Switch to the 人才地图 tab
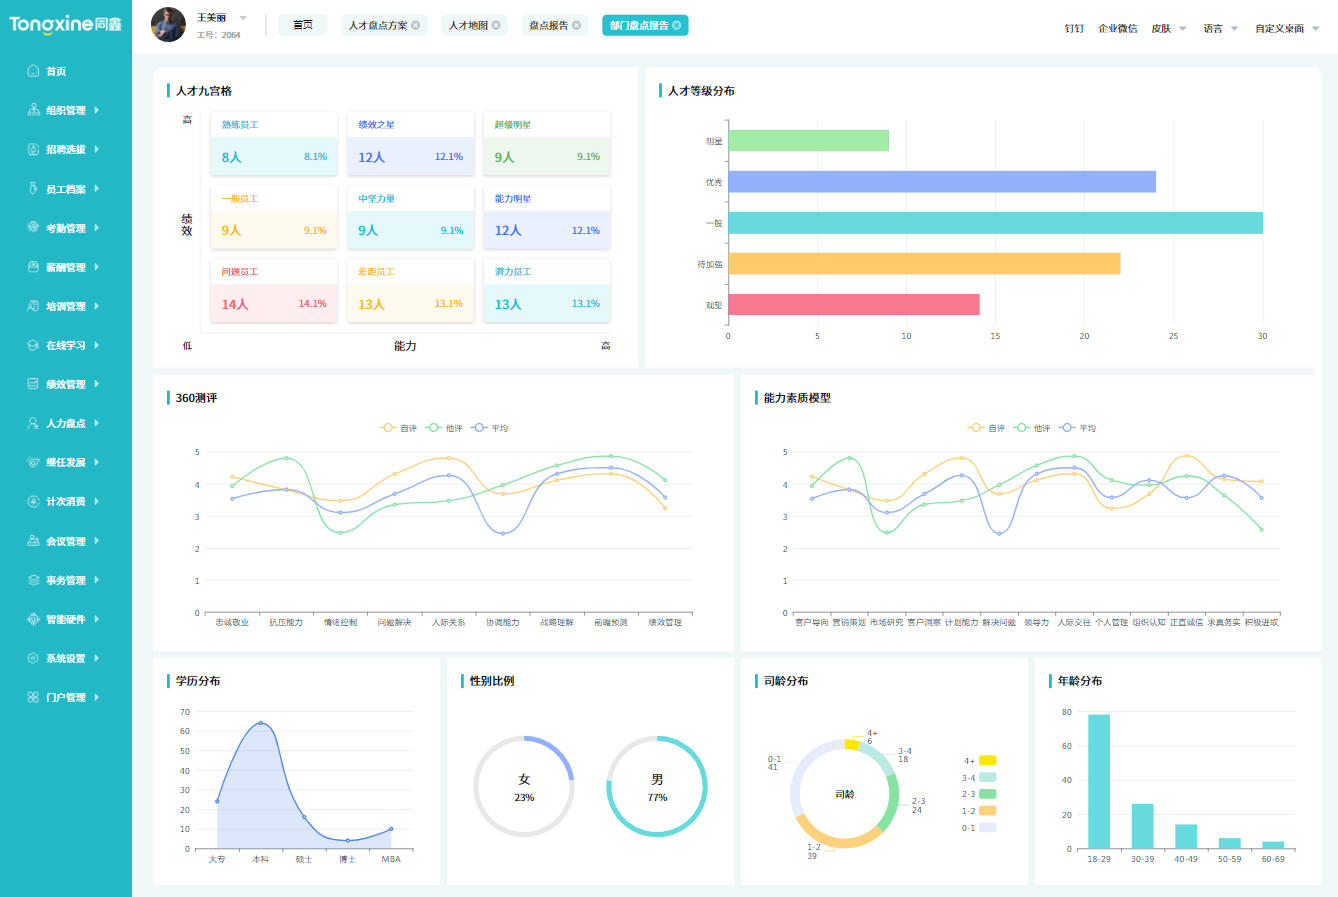Viewport: 1338px width, 897px height. [x=468, y=25]
